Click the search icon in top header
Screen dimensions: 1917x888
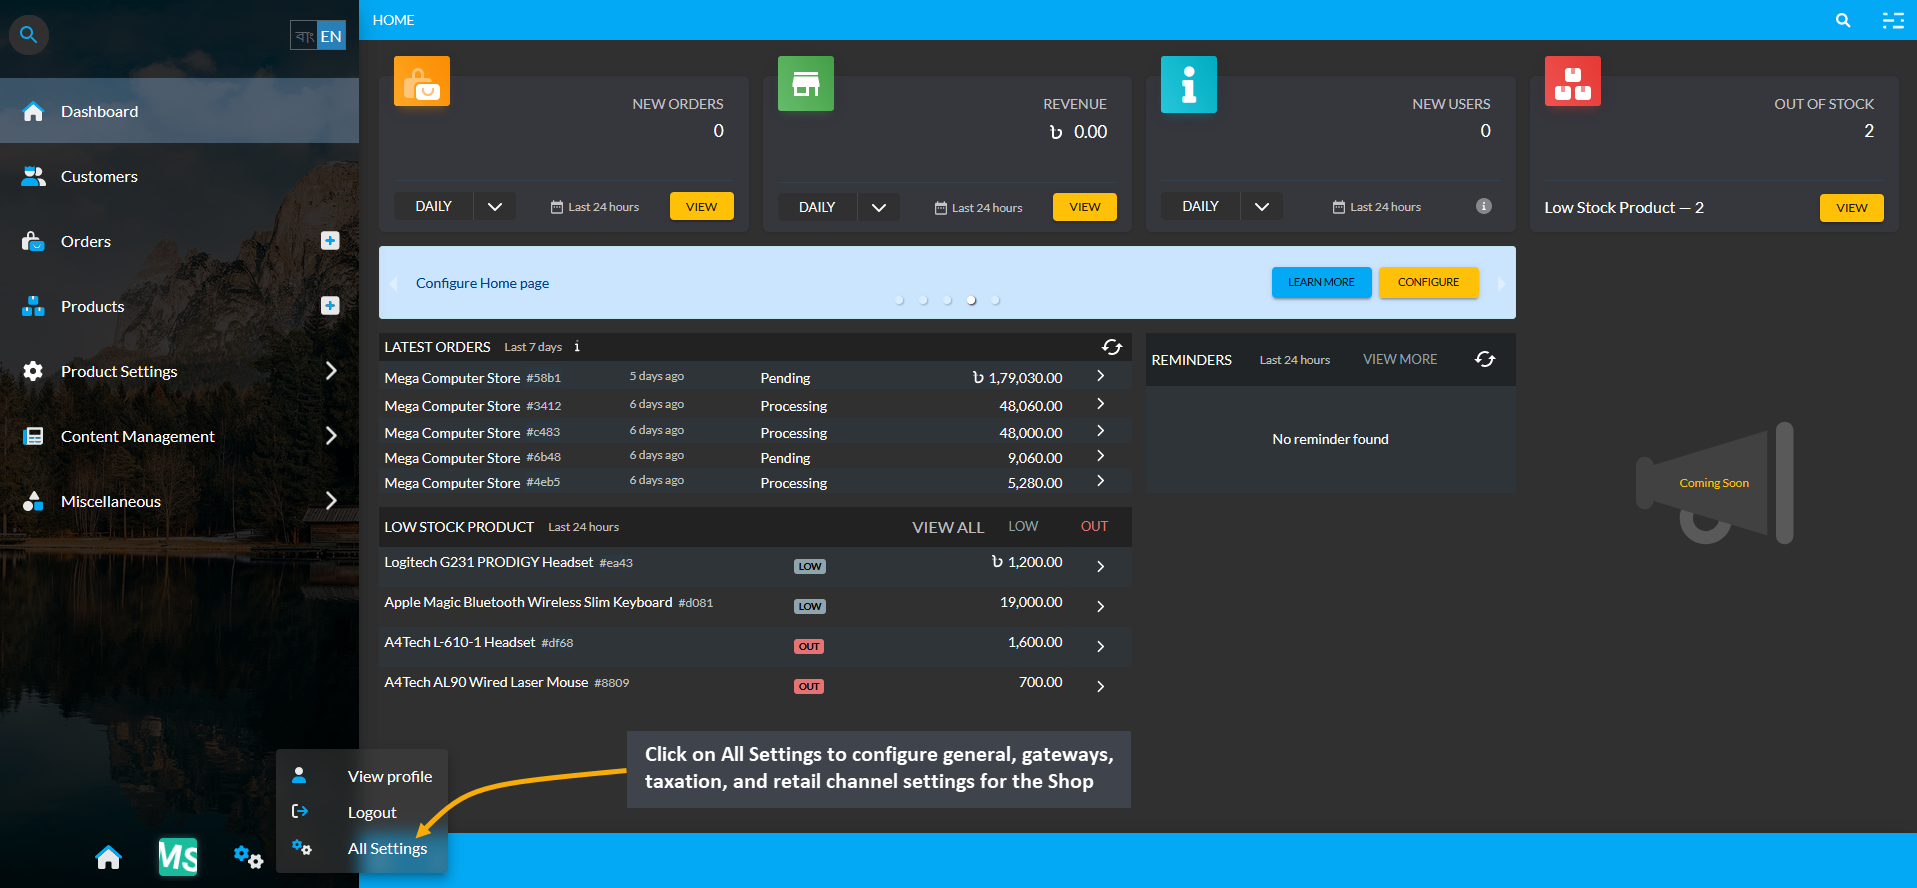[1843, 20]
